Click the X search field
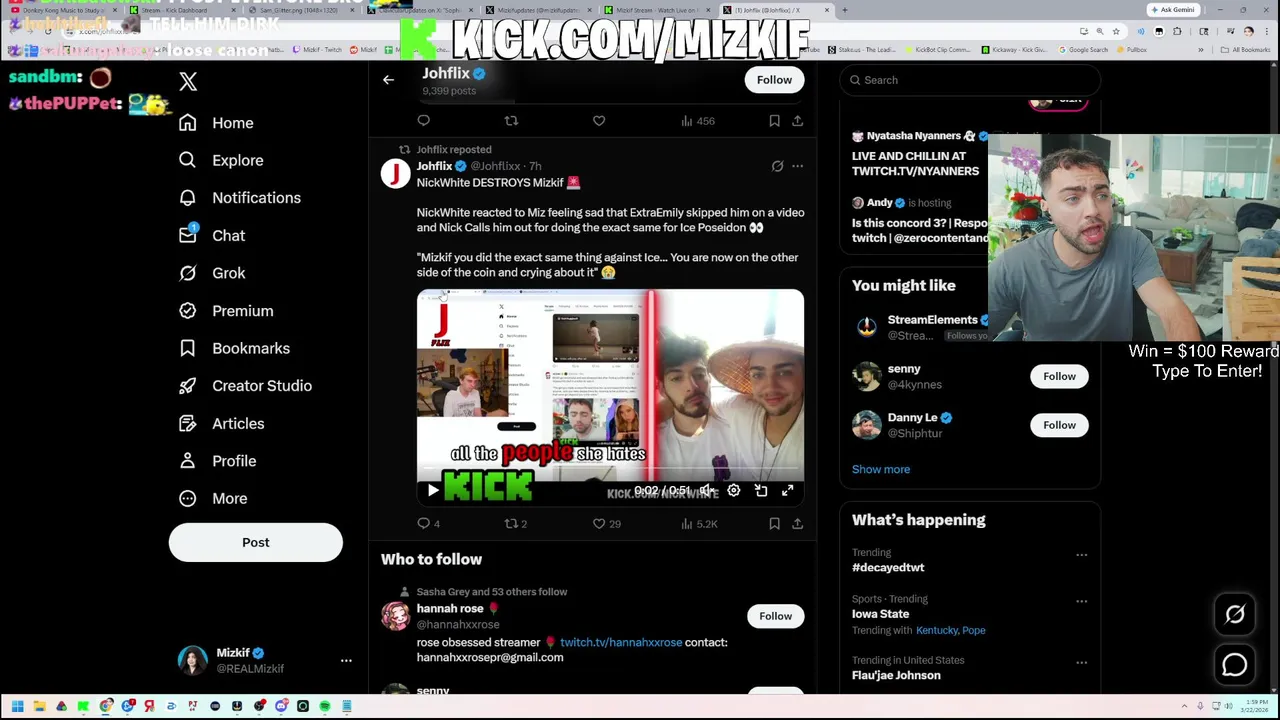The image size is (1280, 720). point(970,80)
